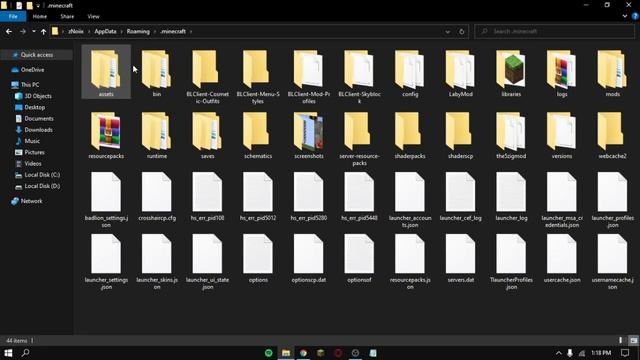Click the Search .minecraft field
Image resolution: width=640 pixels, height=360 pixels.
coord(554,31)
